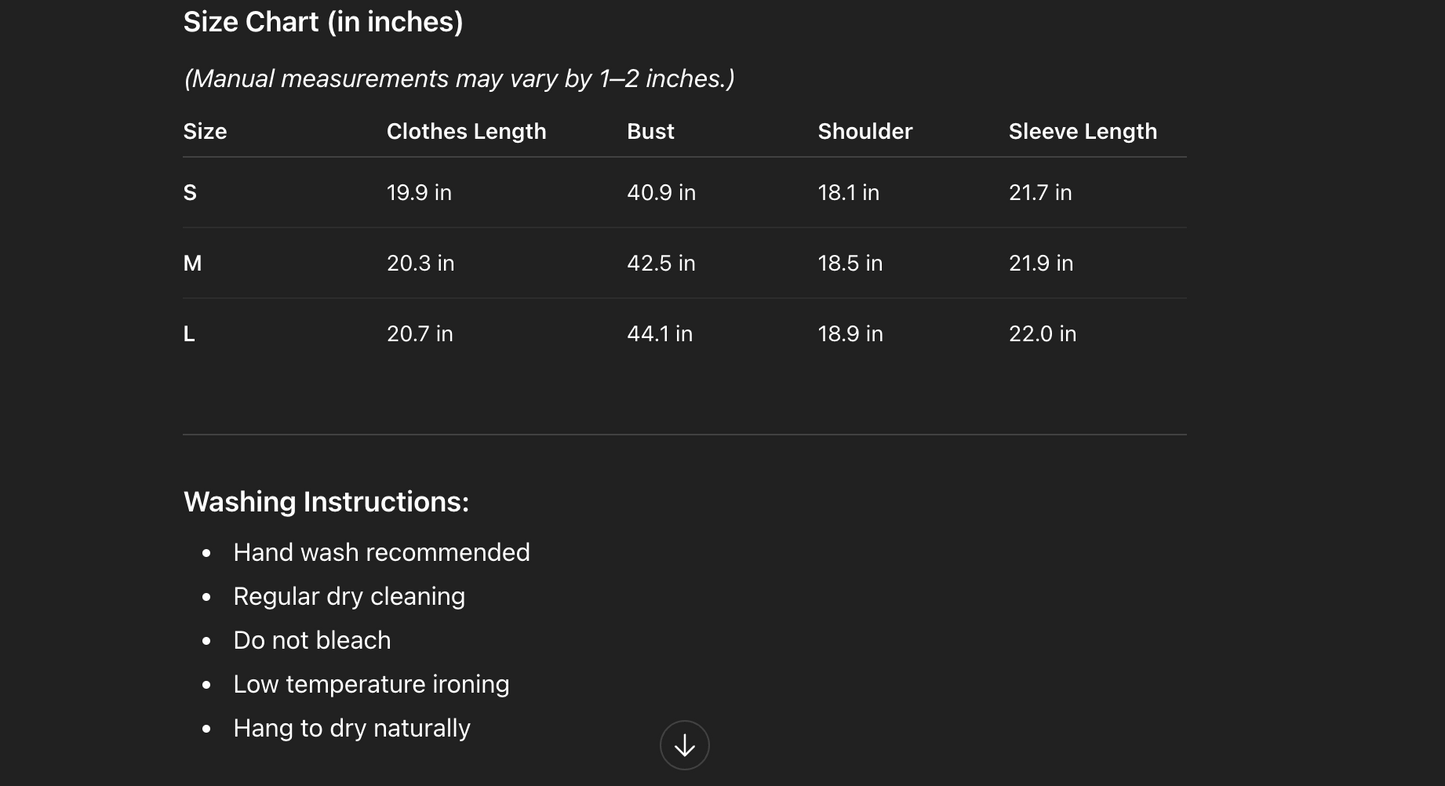Click the manual measurements note

[x=459, y=79]
